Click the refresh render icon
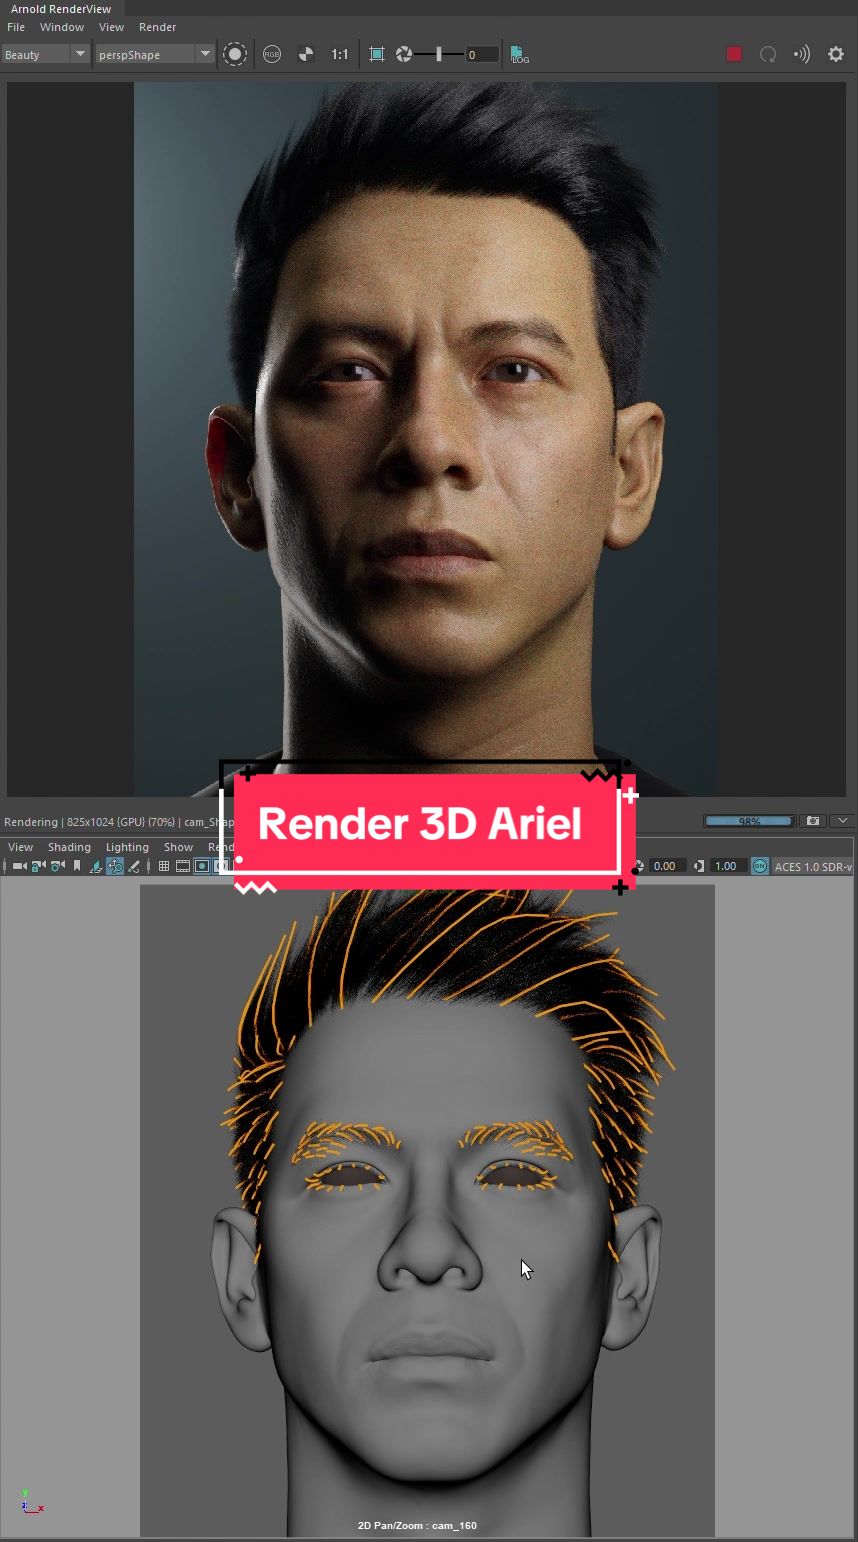 click(768, 54)
